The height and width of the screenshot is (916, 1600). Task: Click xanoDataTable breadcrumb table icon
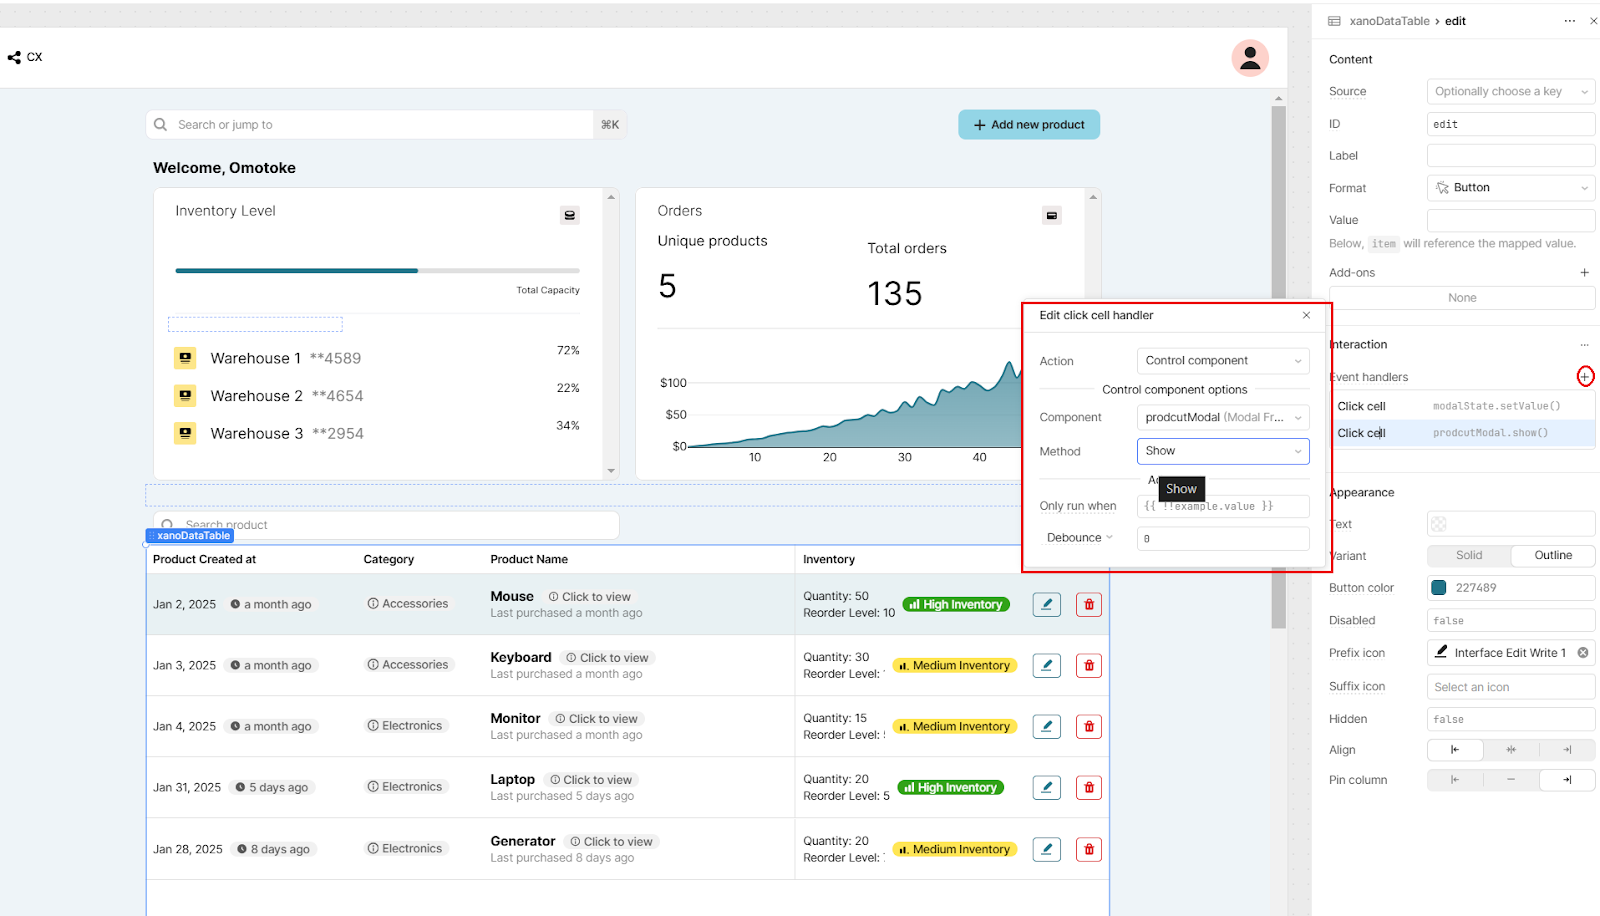coord(1334,21)
